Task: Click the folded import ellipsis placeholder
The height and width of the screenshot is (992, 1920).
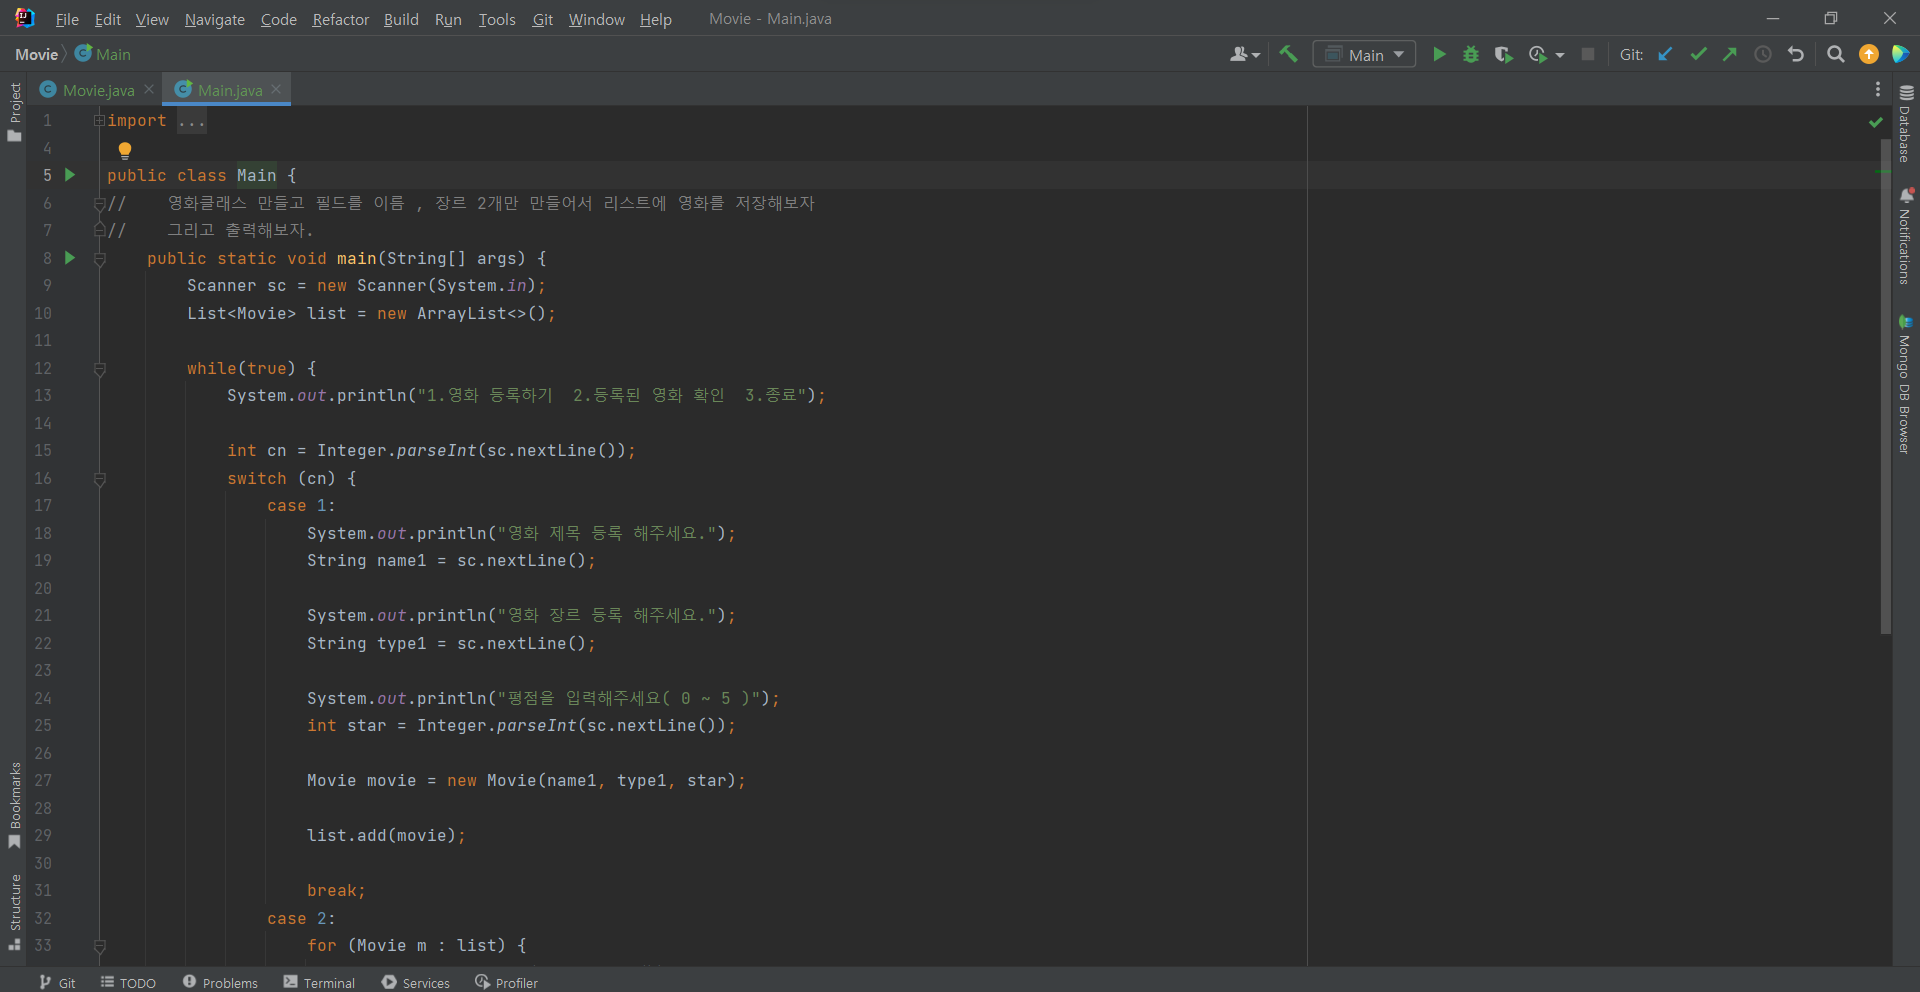Action: (x=192, y=121)
